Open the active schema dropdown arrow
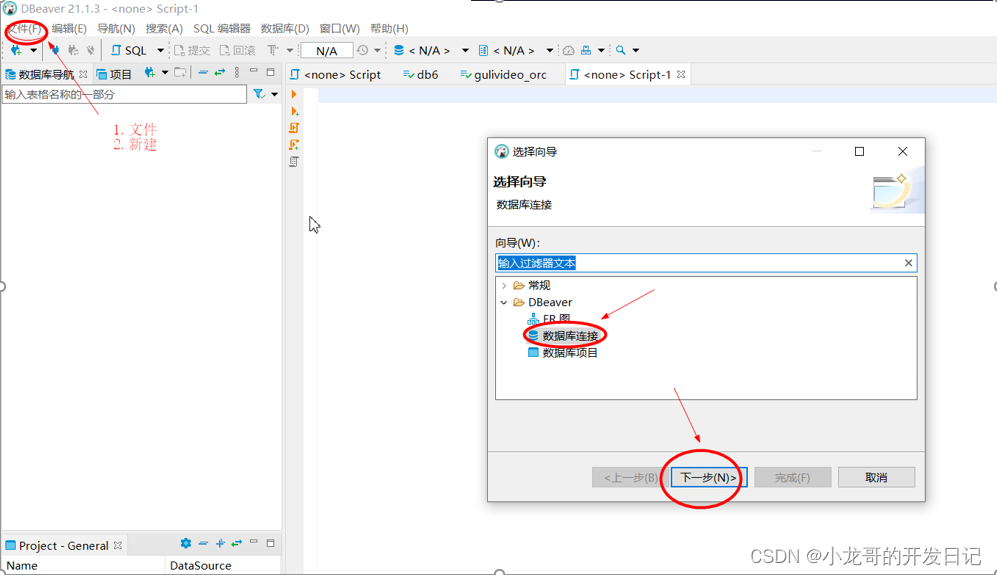The image size is (997, 575). point(550,50)
